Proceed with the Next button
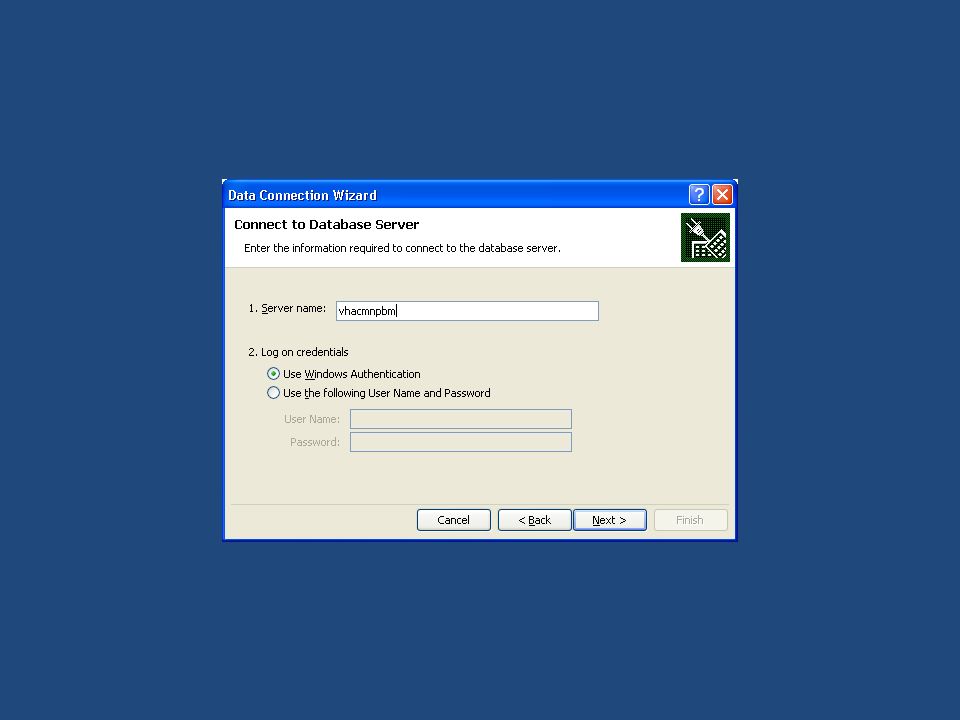This screenshot has height=720, width=960. point(610,520)
